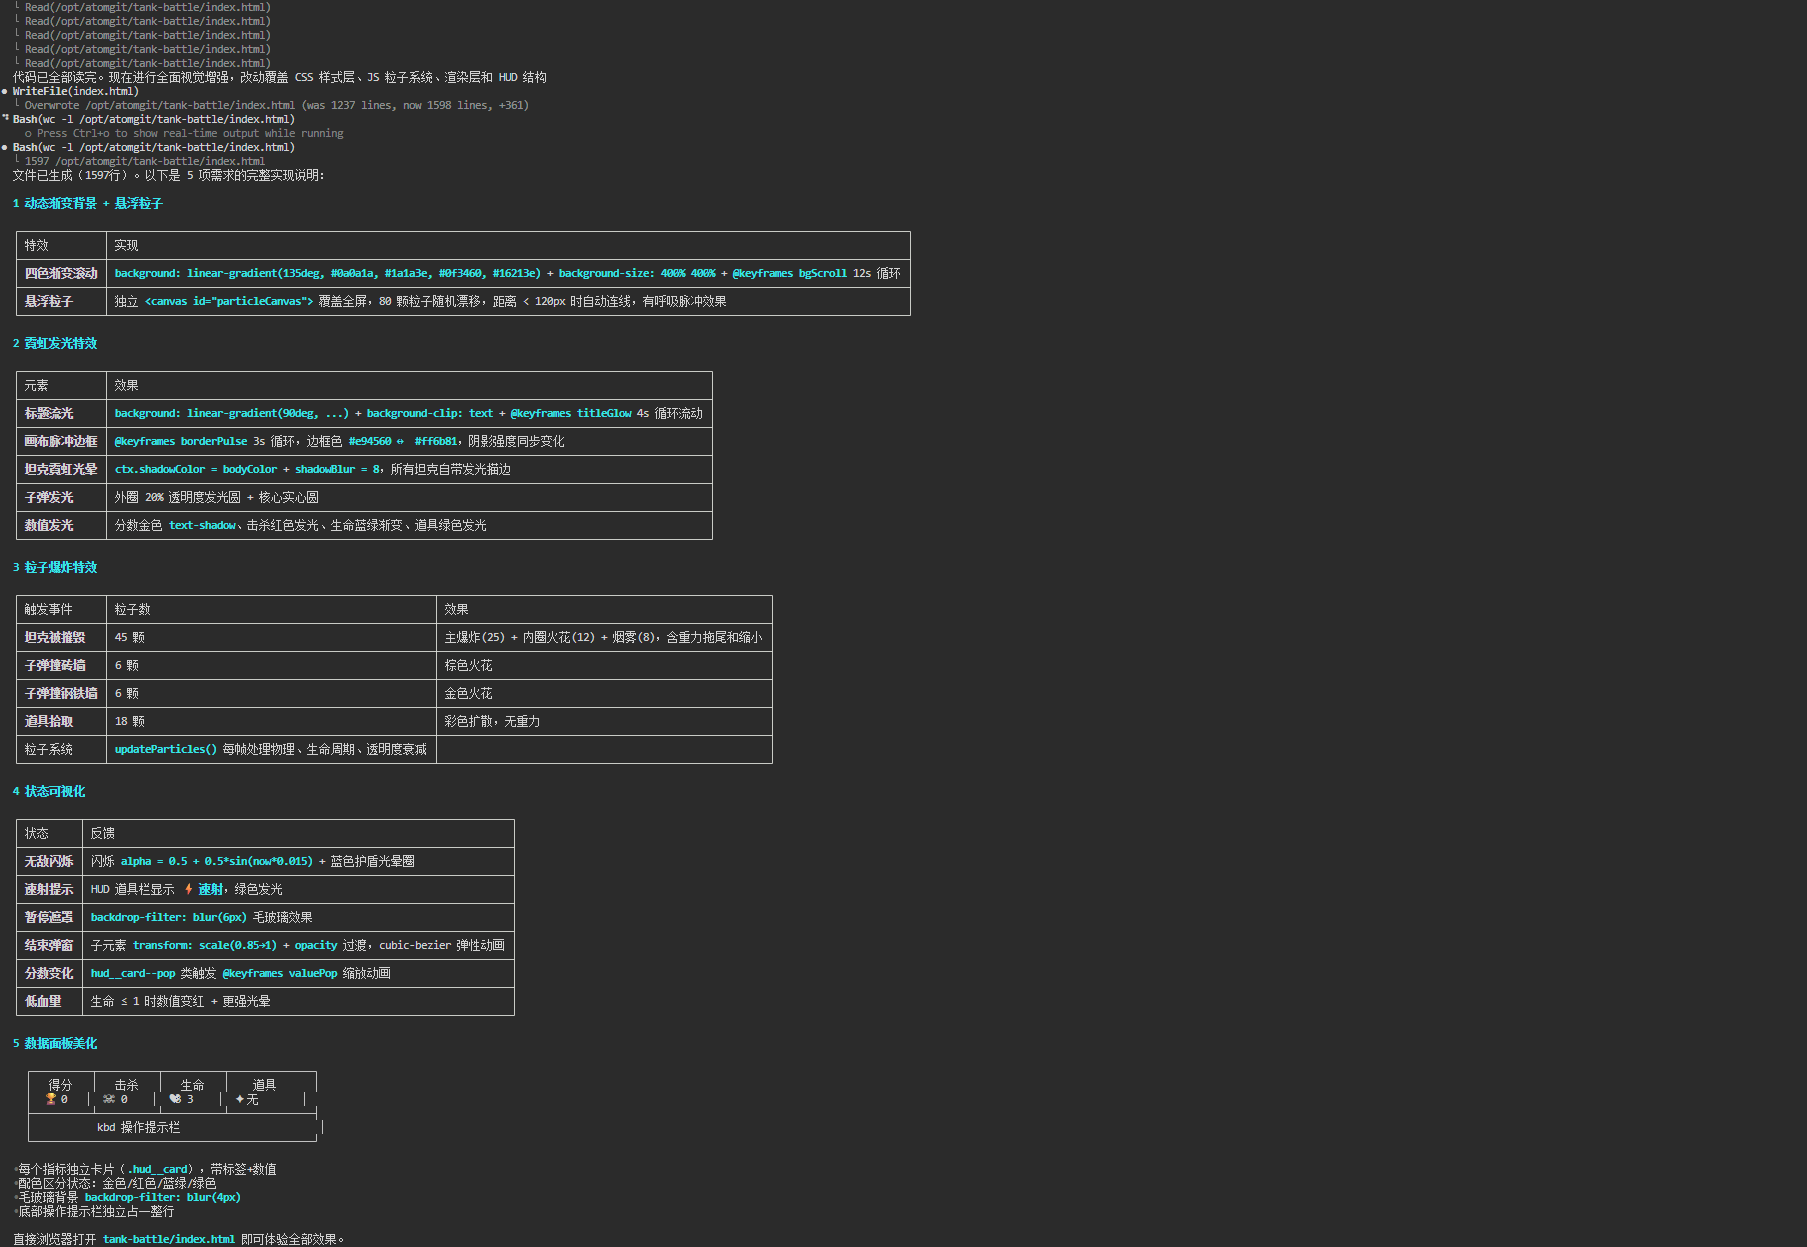Image resolution: width=1807 pixels, height=1247 pixels.
Task: Click the tank-battle/index.html path in last line
Action: tap(169, 1239)
